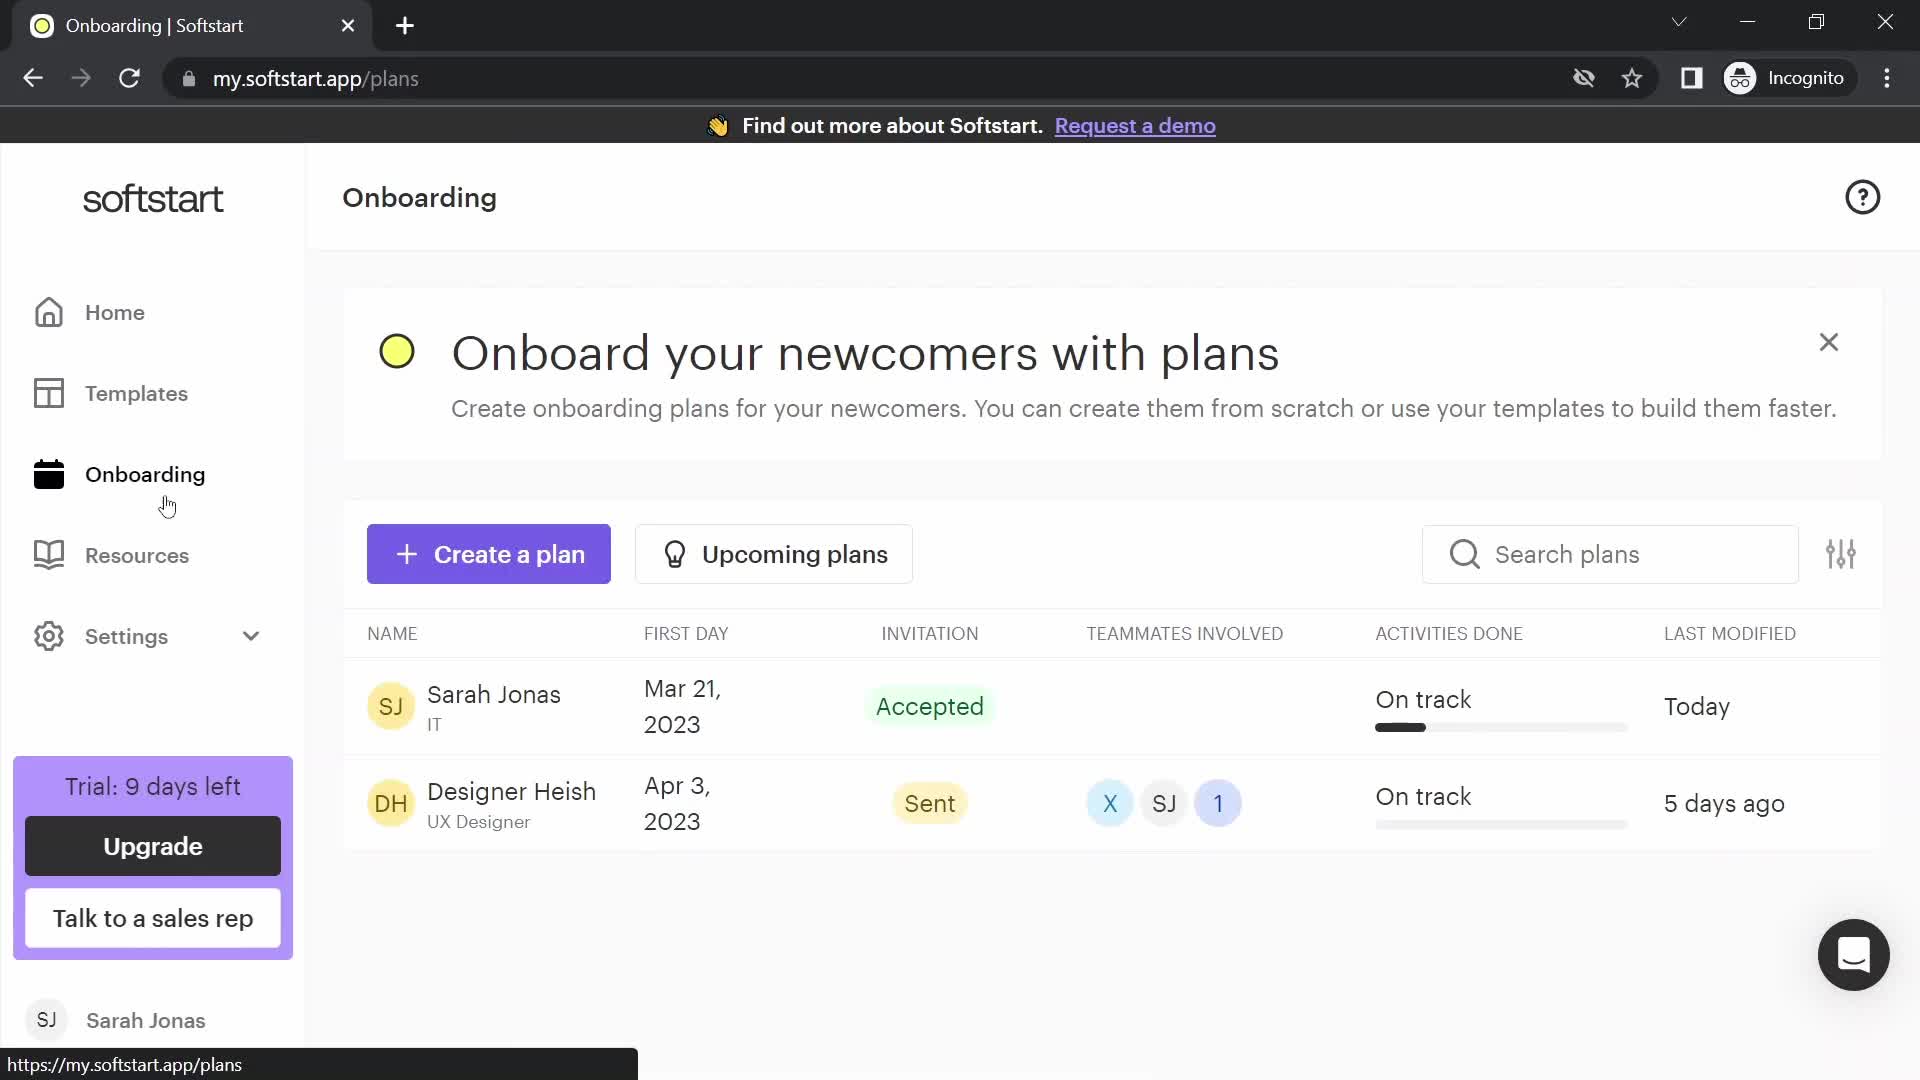Click Create a plan button
The height and width of the screenshot is (1080, 1920).
tap(489, 554)
